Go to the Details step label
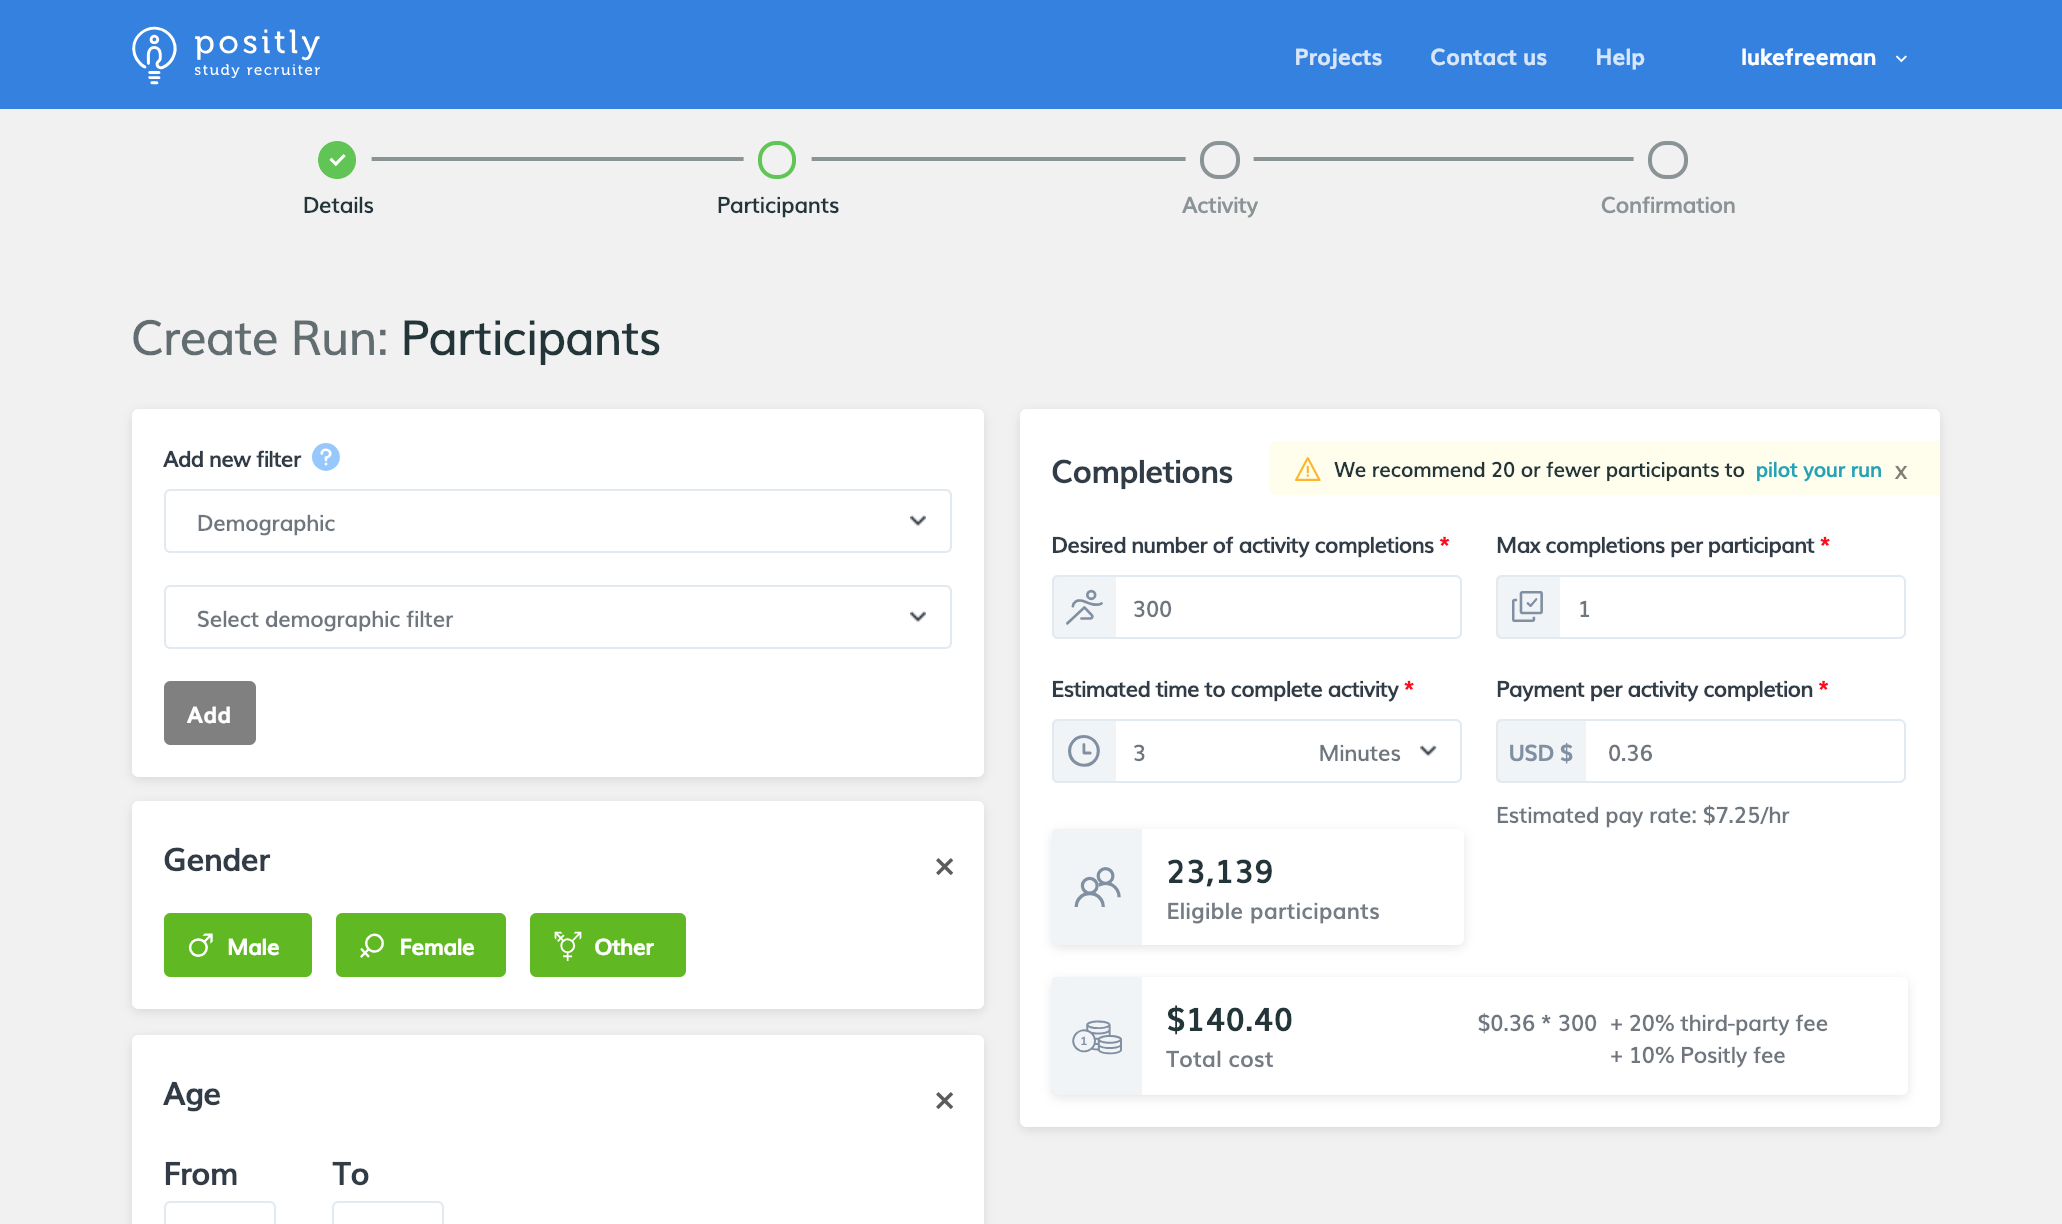Viewport: 2062px width, 1224px height. point(338,205)
